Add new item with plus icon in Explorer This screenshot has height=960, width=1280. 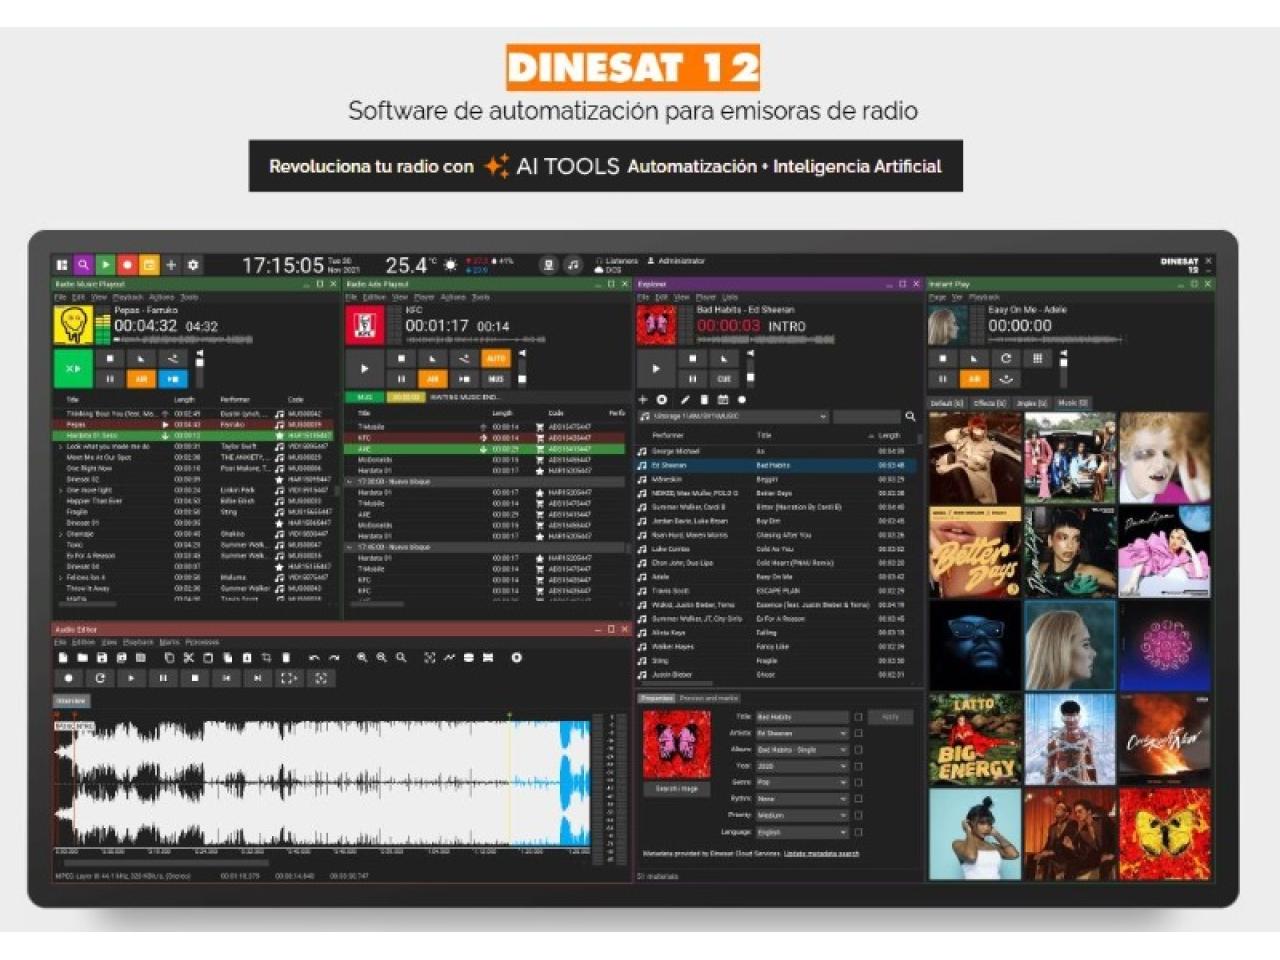(x=643, y=399)
